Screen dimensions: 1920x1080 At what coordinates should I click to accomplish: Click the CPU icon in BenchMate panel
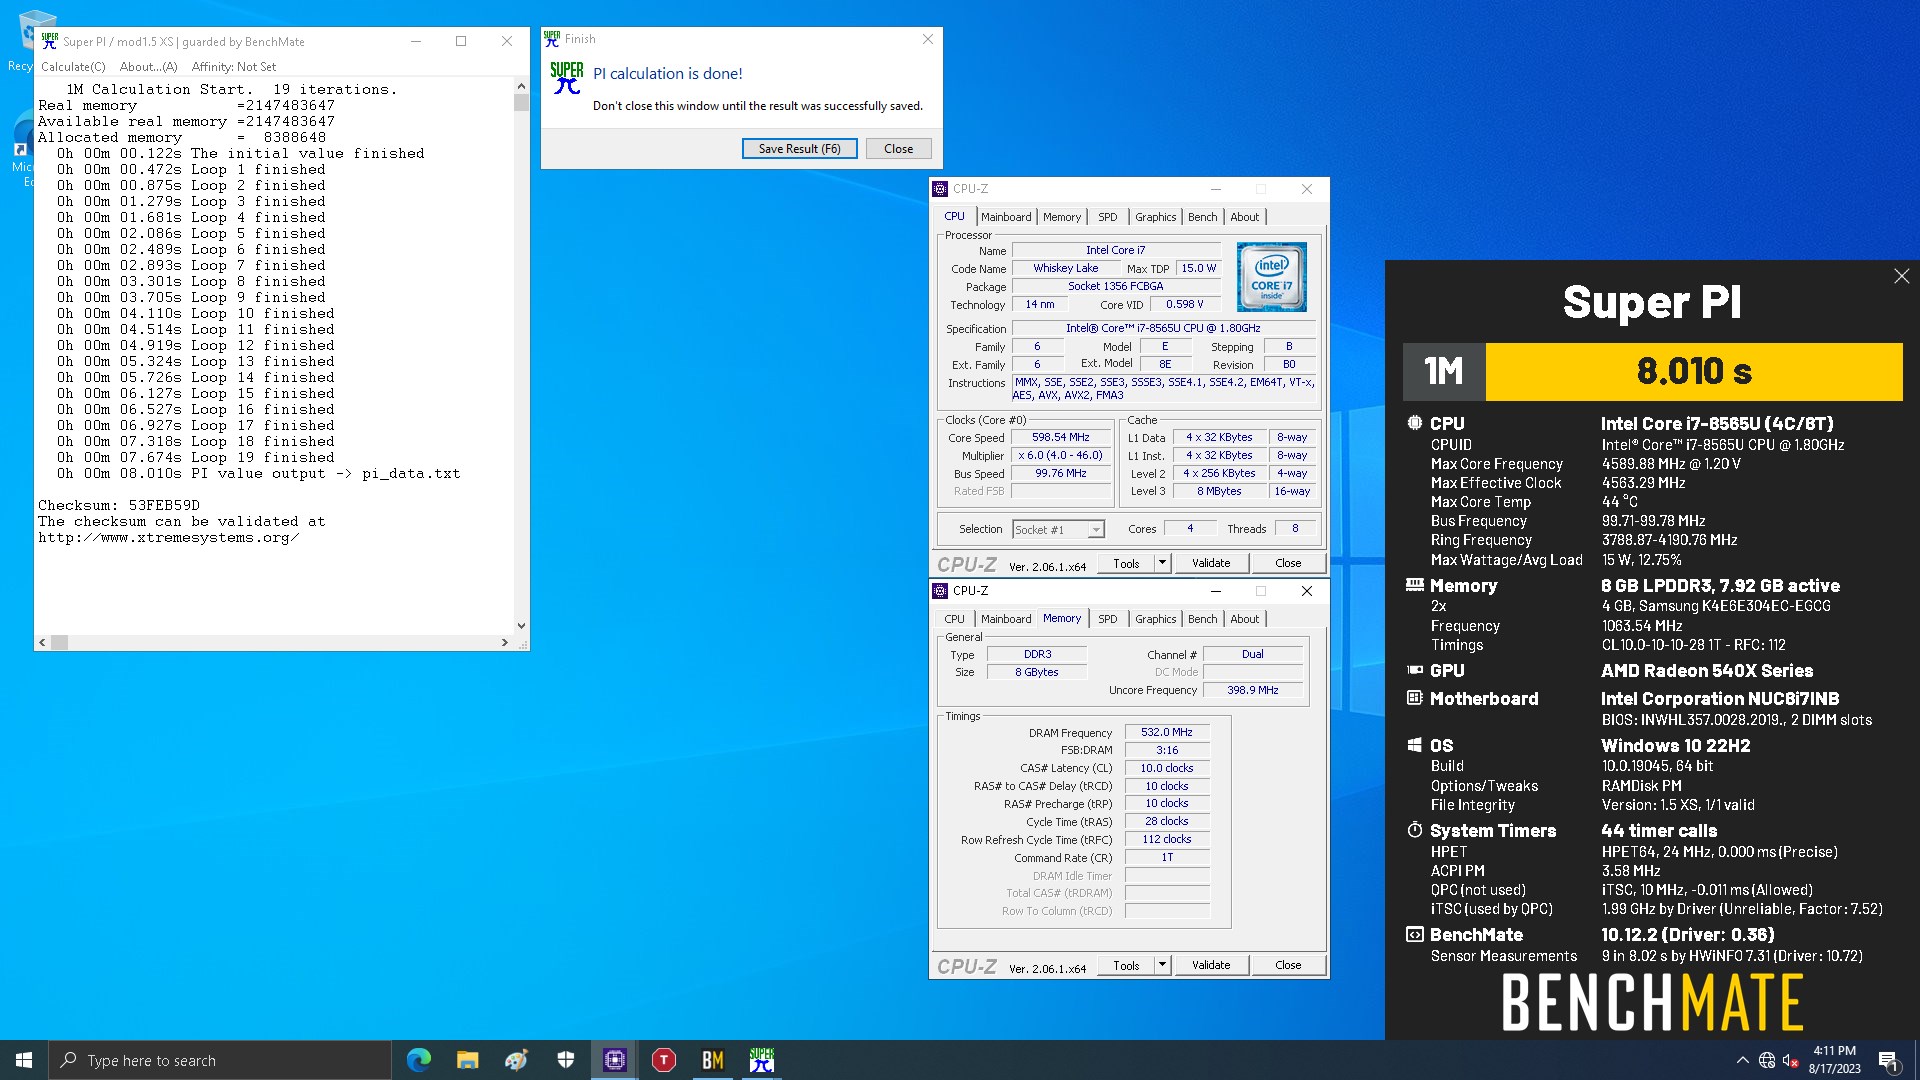point(1414,423)
